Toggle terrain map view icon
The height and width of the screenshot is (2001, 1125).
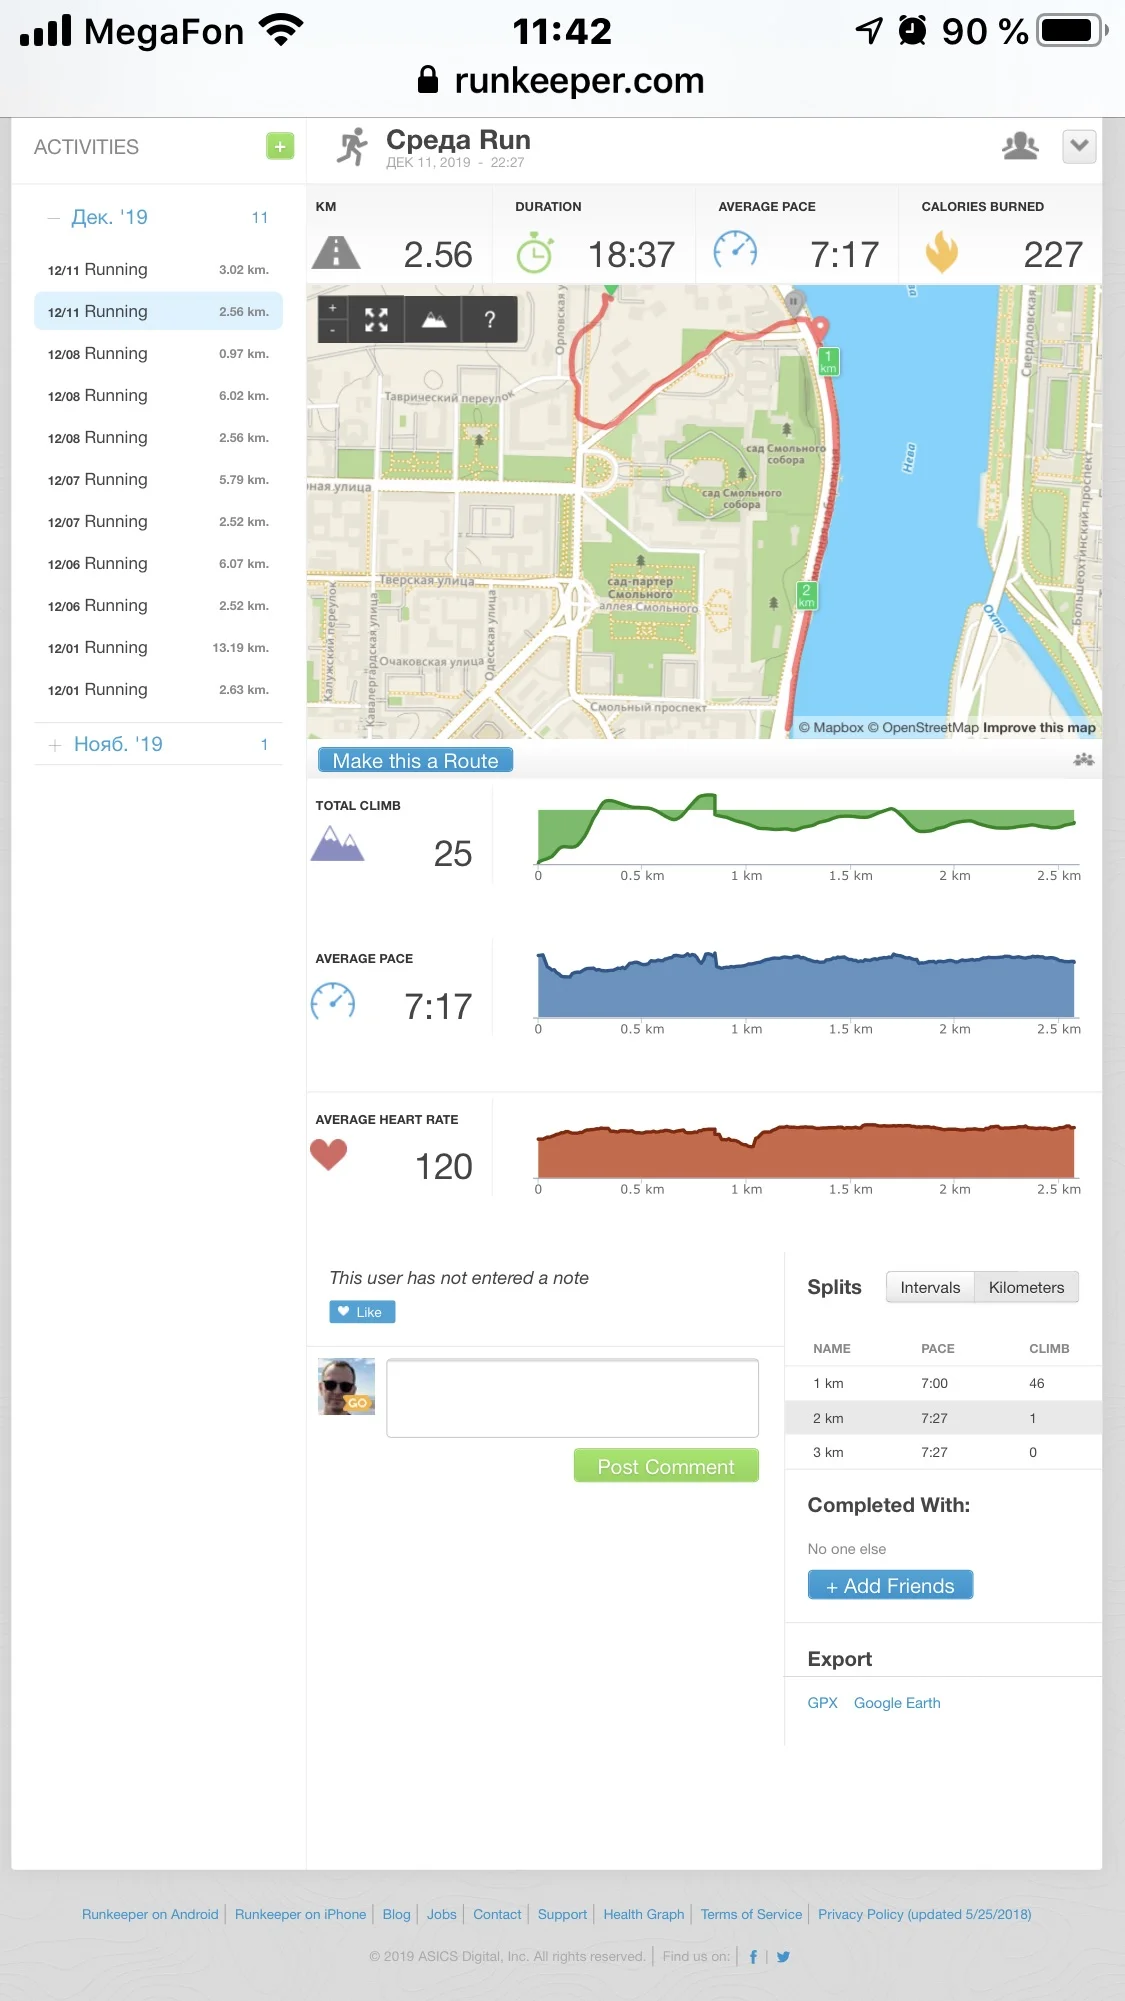pos(434,319)
